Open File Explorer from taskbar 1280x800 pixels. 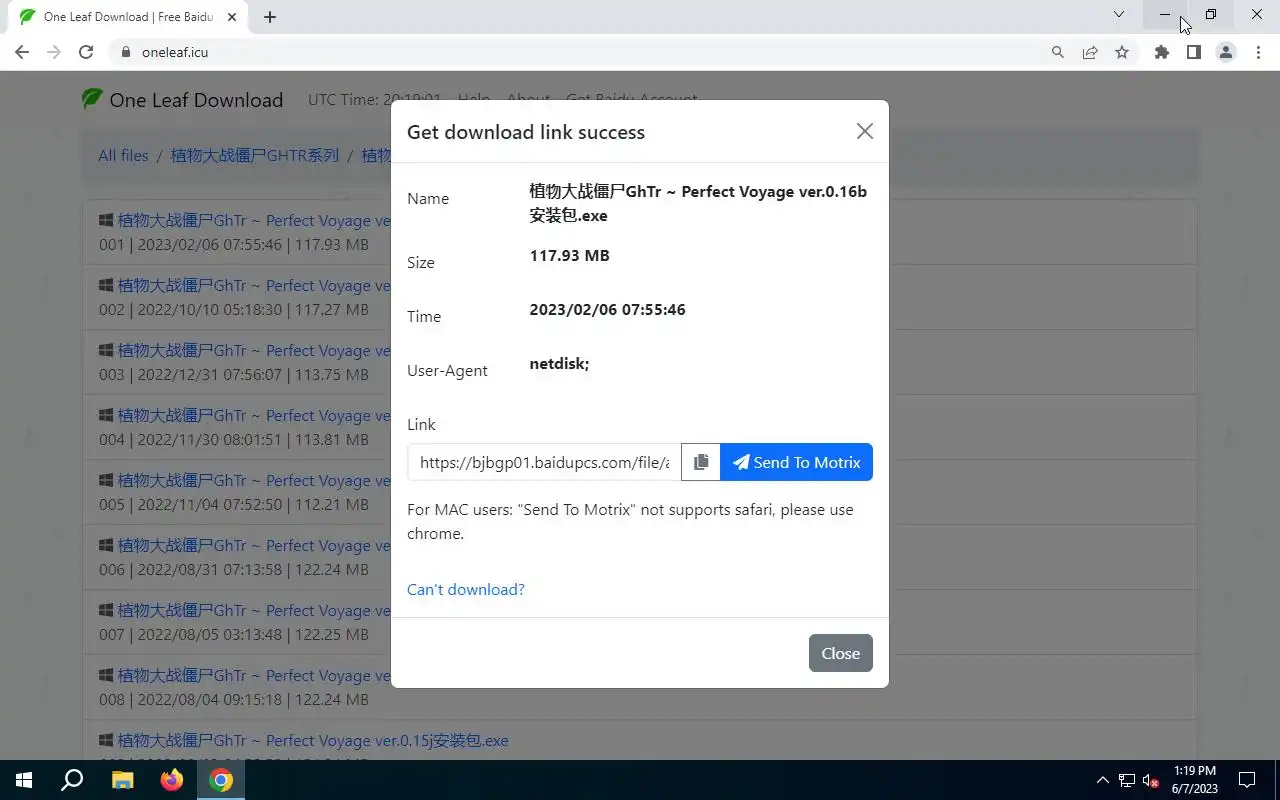122,780
